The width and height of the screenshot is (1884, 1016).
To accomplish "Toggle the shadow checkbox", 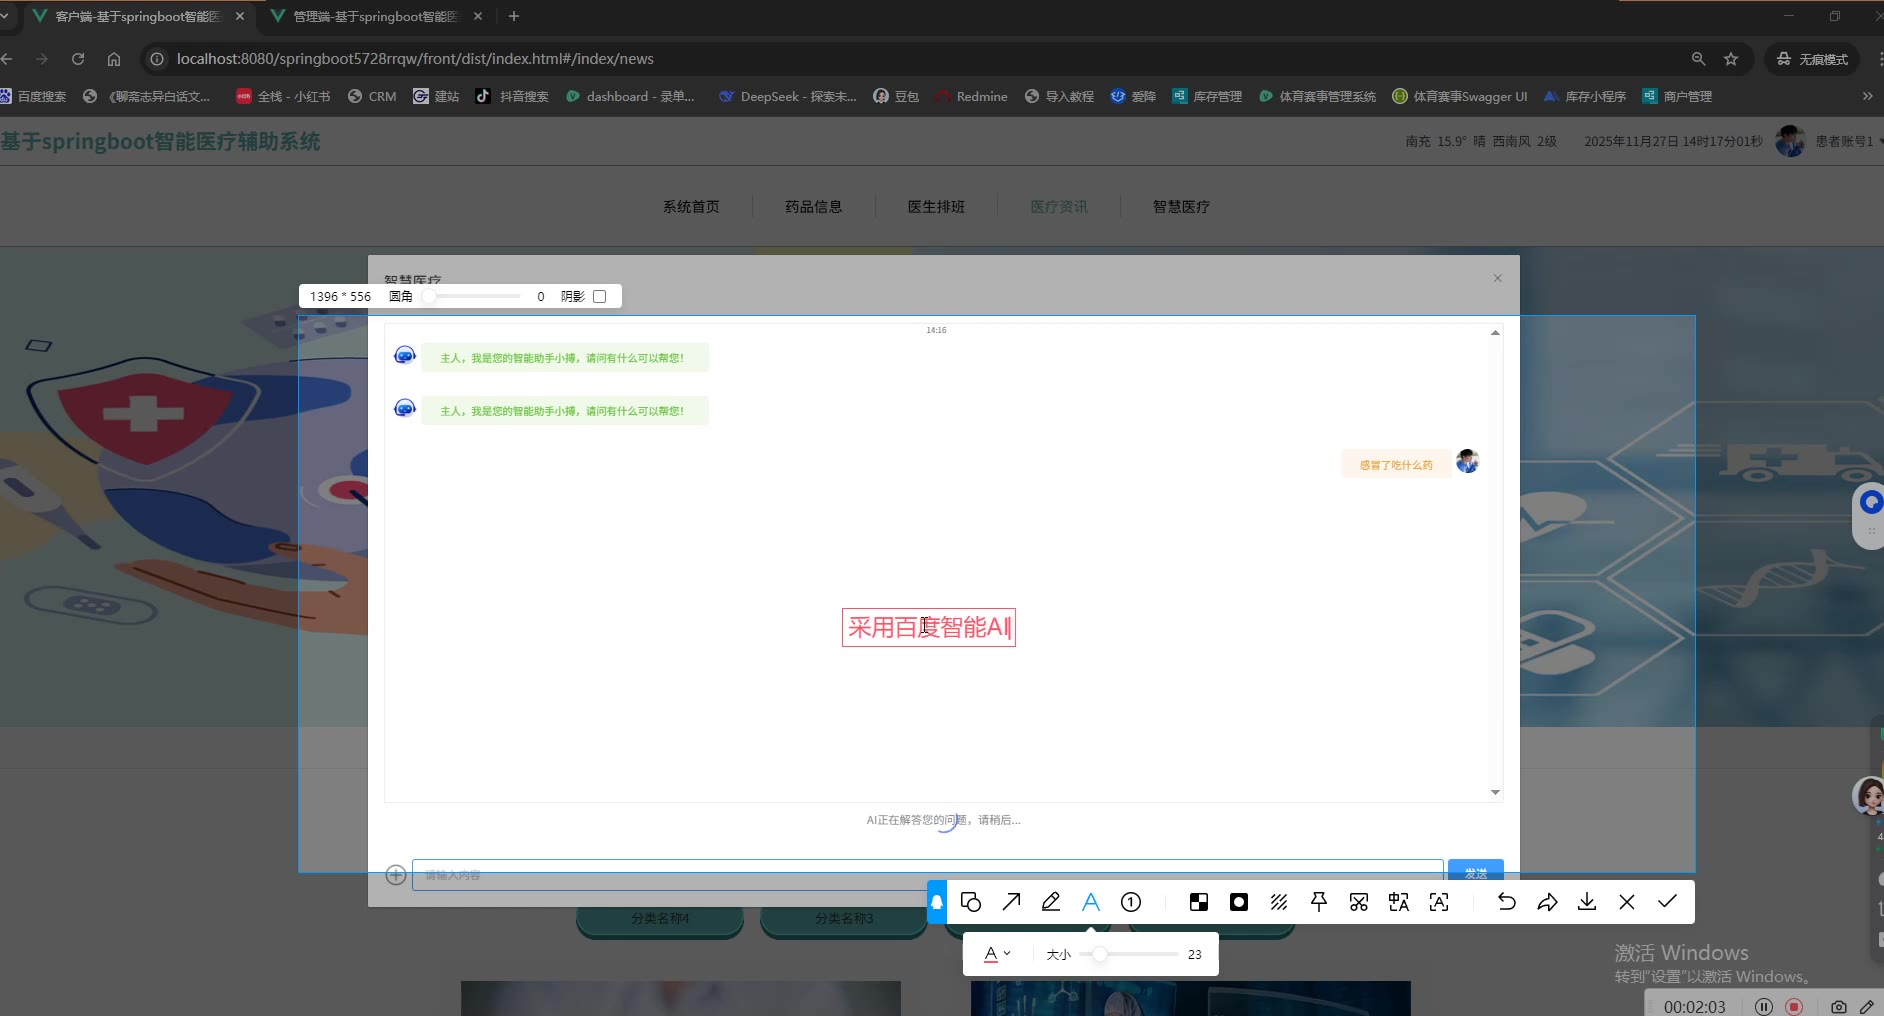I will 599,296.
